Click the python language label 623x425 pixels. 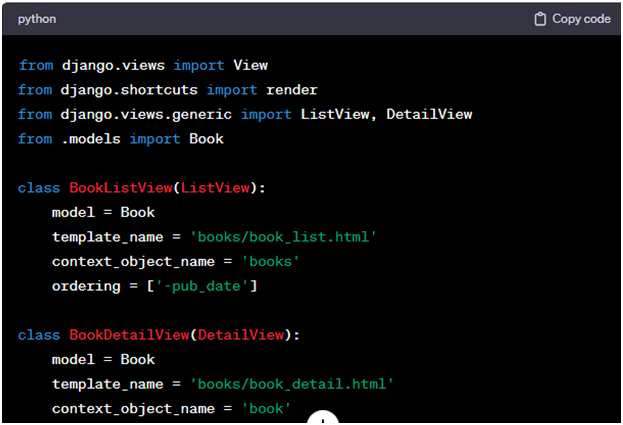[x=37, y=19]
